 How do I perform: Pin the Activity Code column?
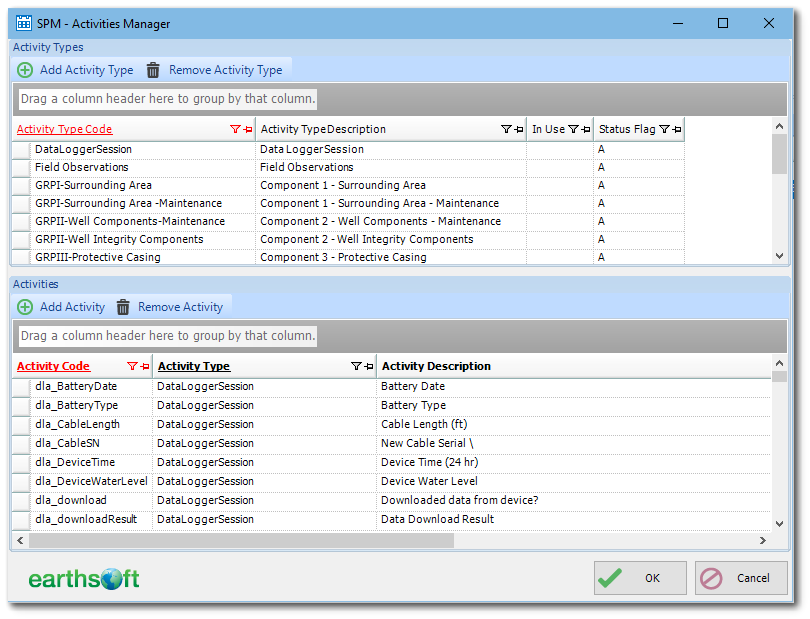point(145,365)
